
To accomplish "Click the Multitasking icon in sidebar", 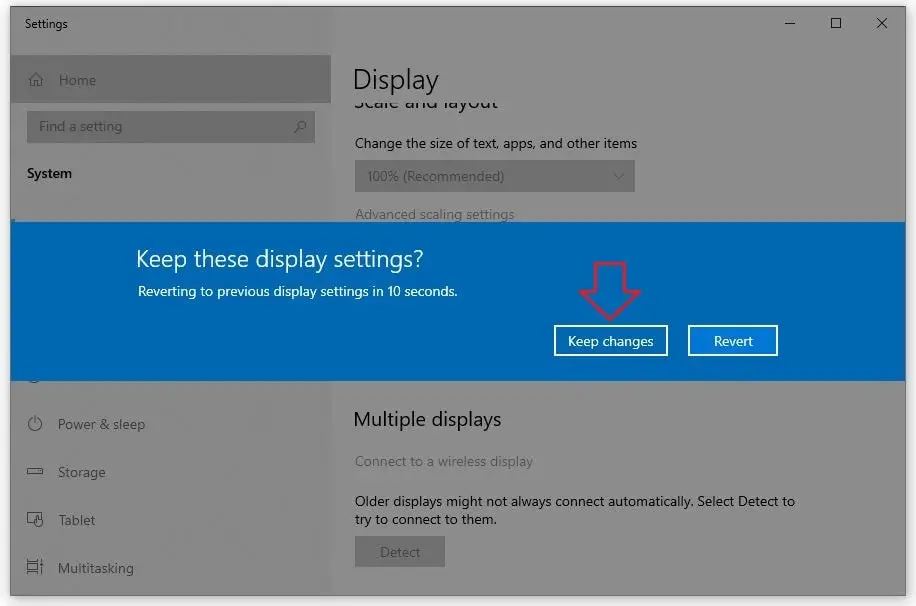I will click(36, 568).
